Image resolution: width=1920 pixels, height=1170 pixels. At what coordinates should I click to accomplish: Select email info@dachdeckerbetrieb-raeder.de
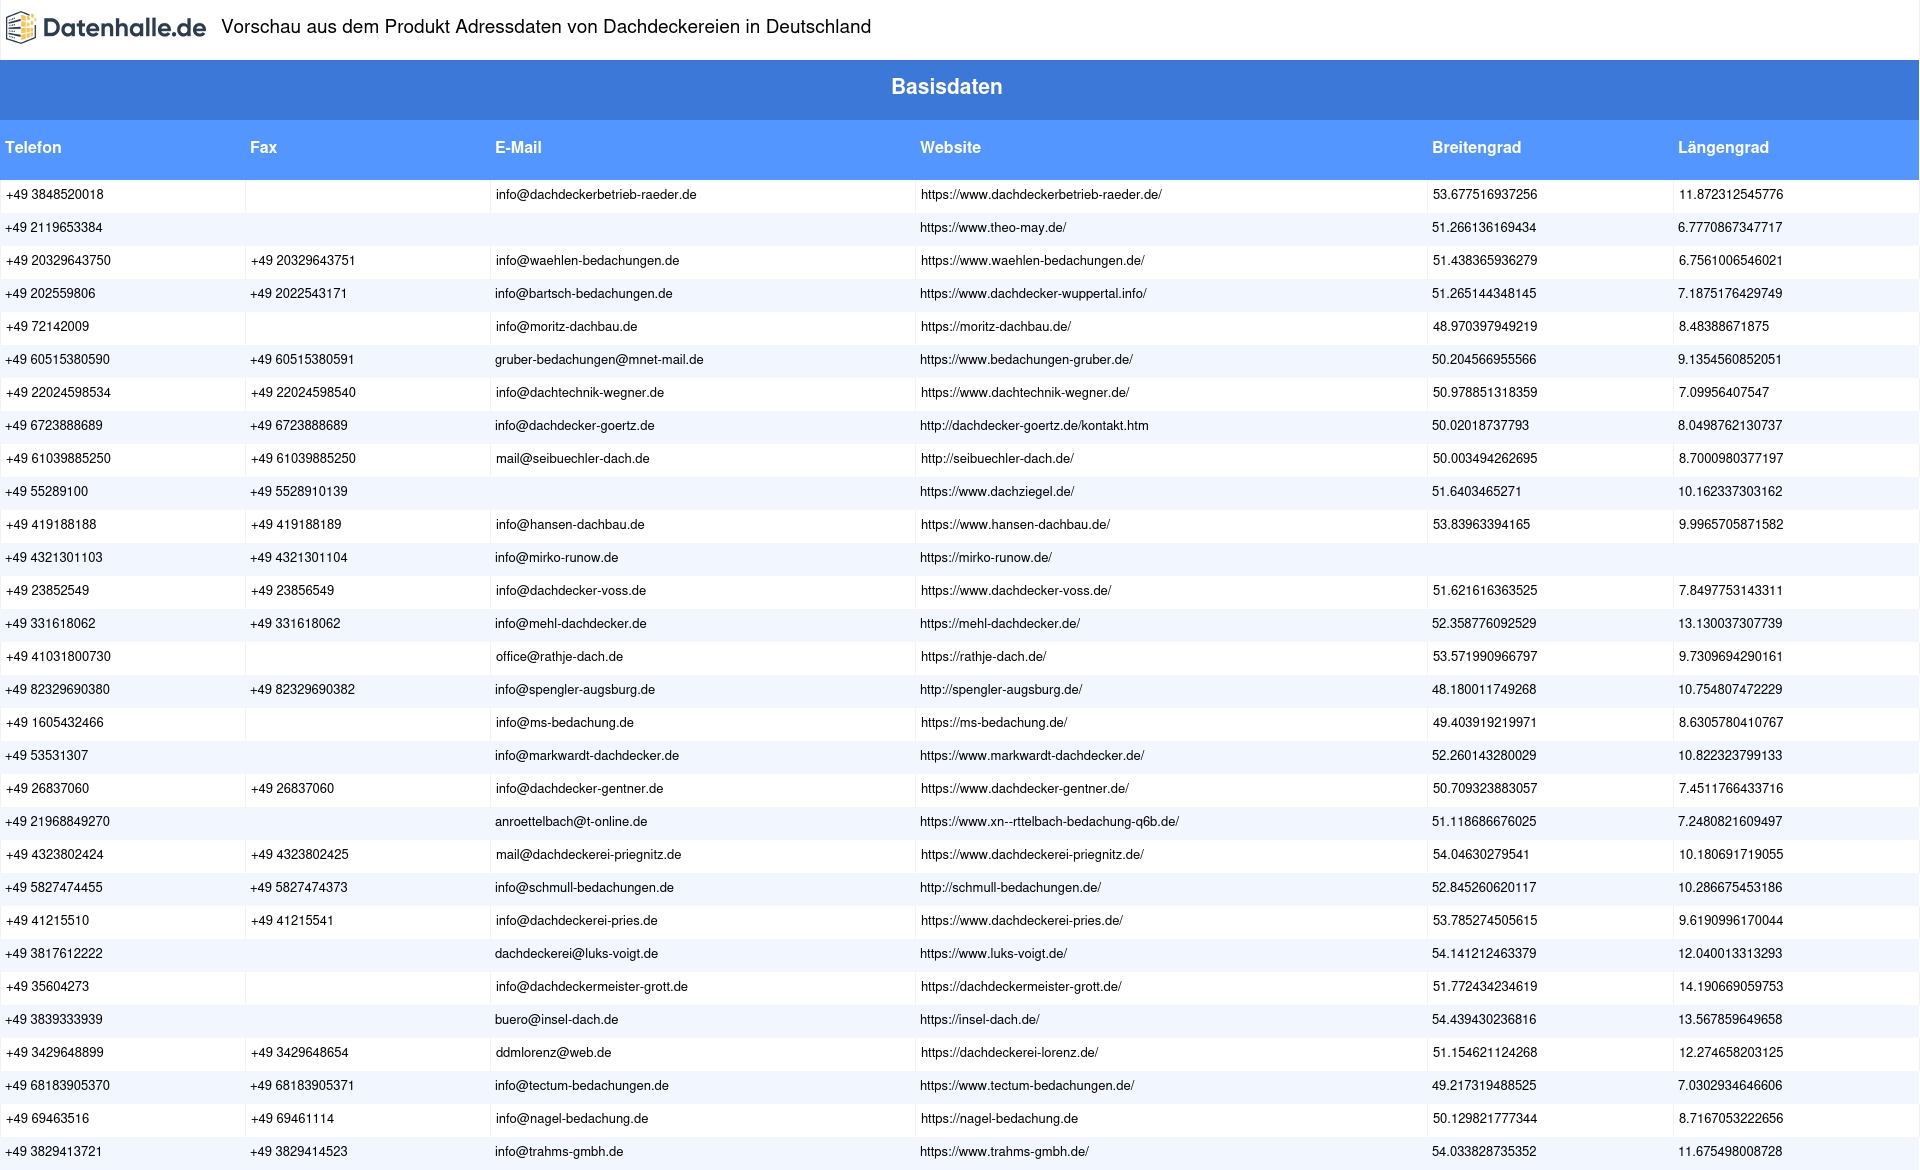point(596,195)
